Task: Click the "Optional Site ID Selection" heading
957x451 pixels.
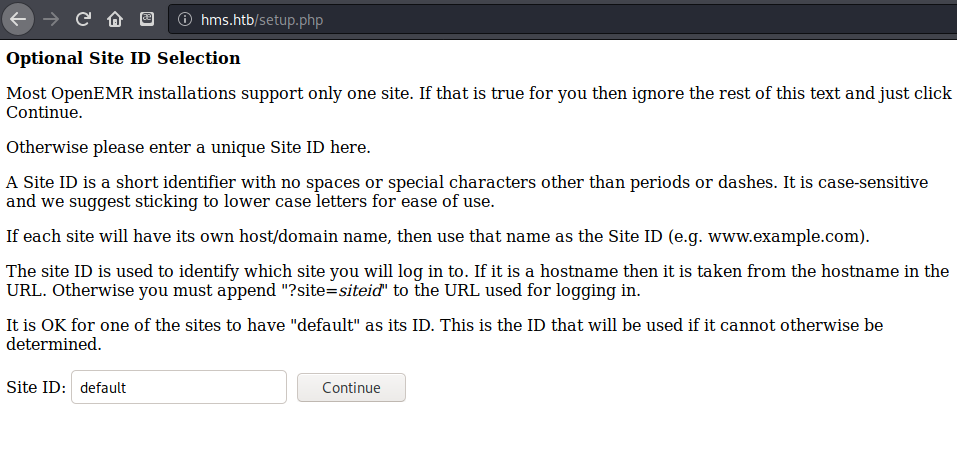Action: (124, 58)
